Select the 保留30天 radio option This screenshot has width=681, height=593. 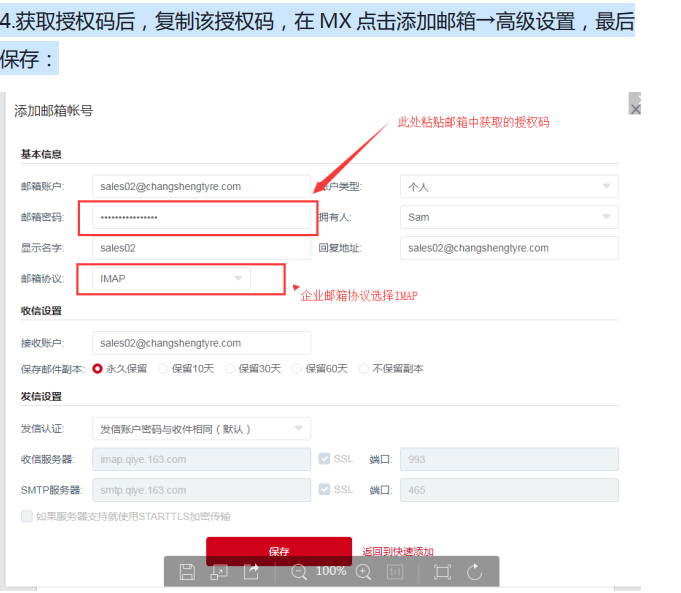point(230,368)
